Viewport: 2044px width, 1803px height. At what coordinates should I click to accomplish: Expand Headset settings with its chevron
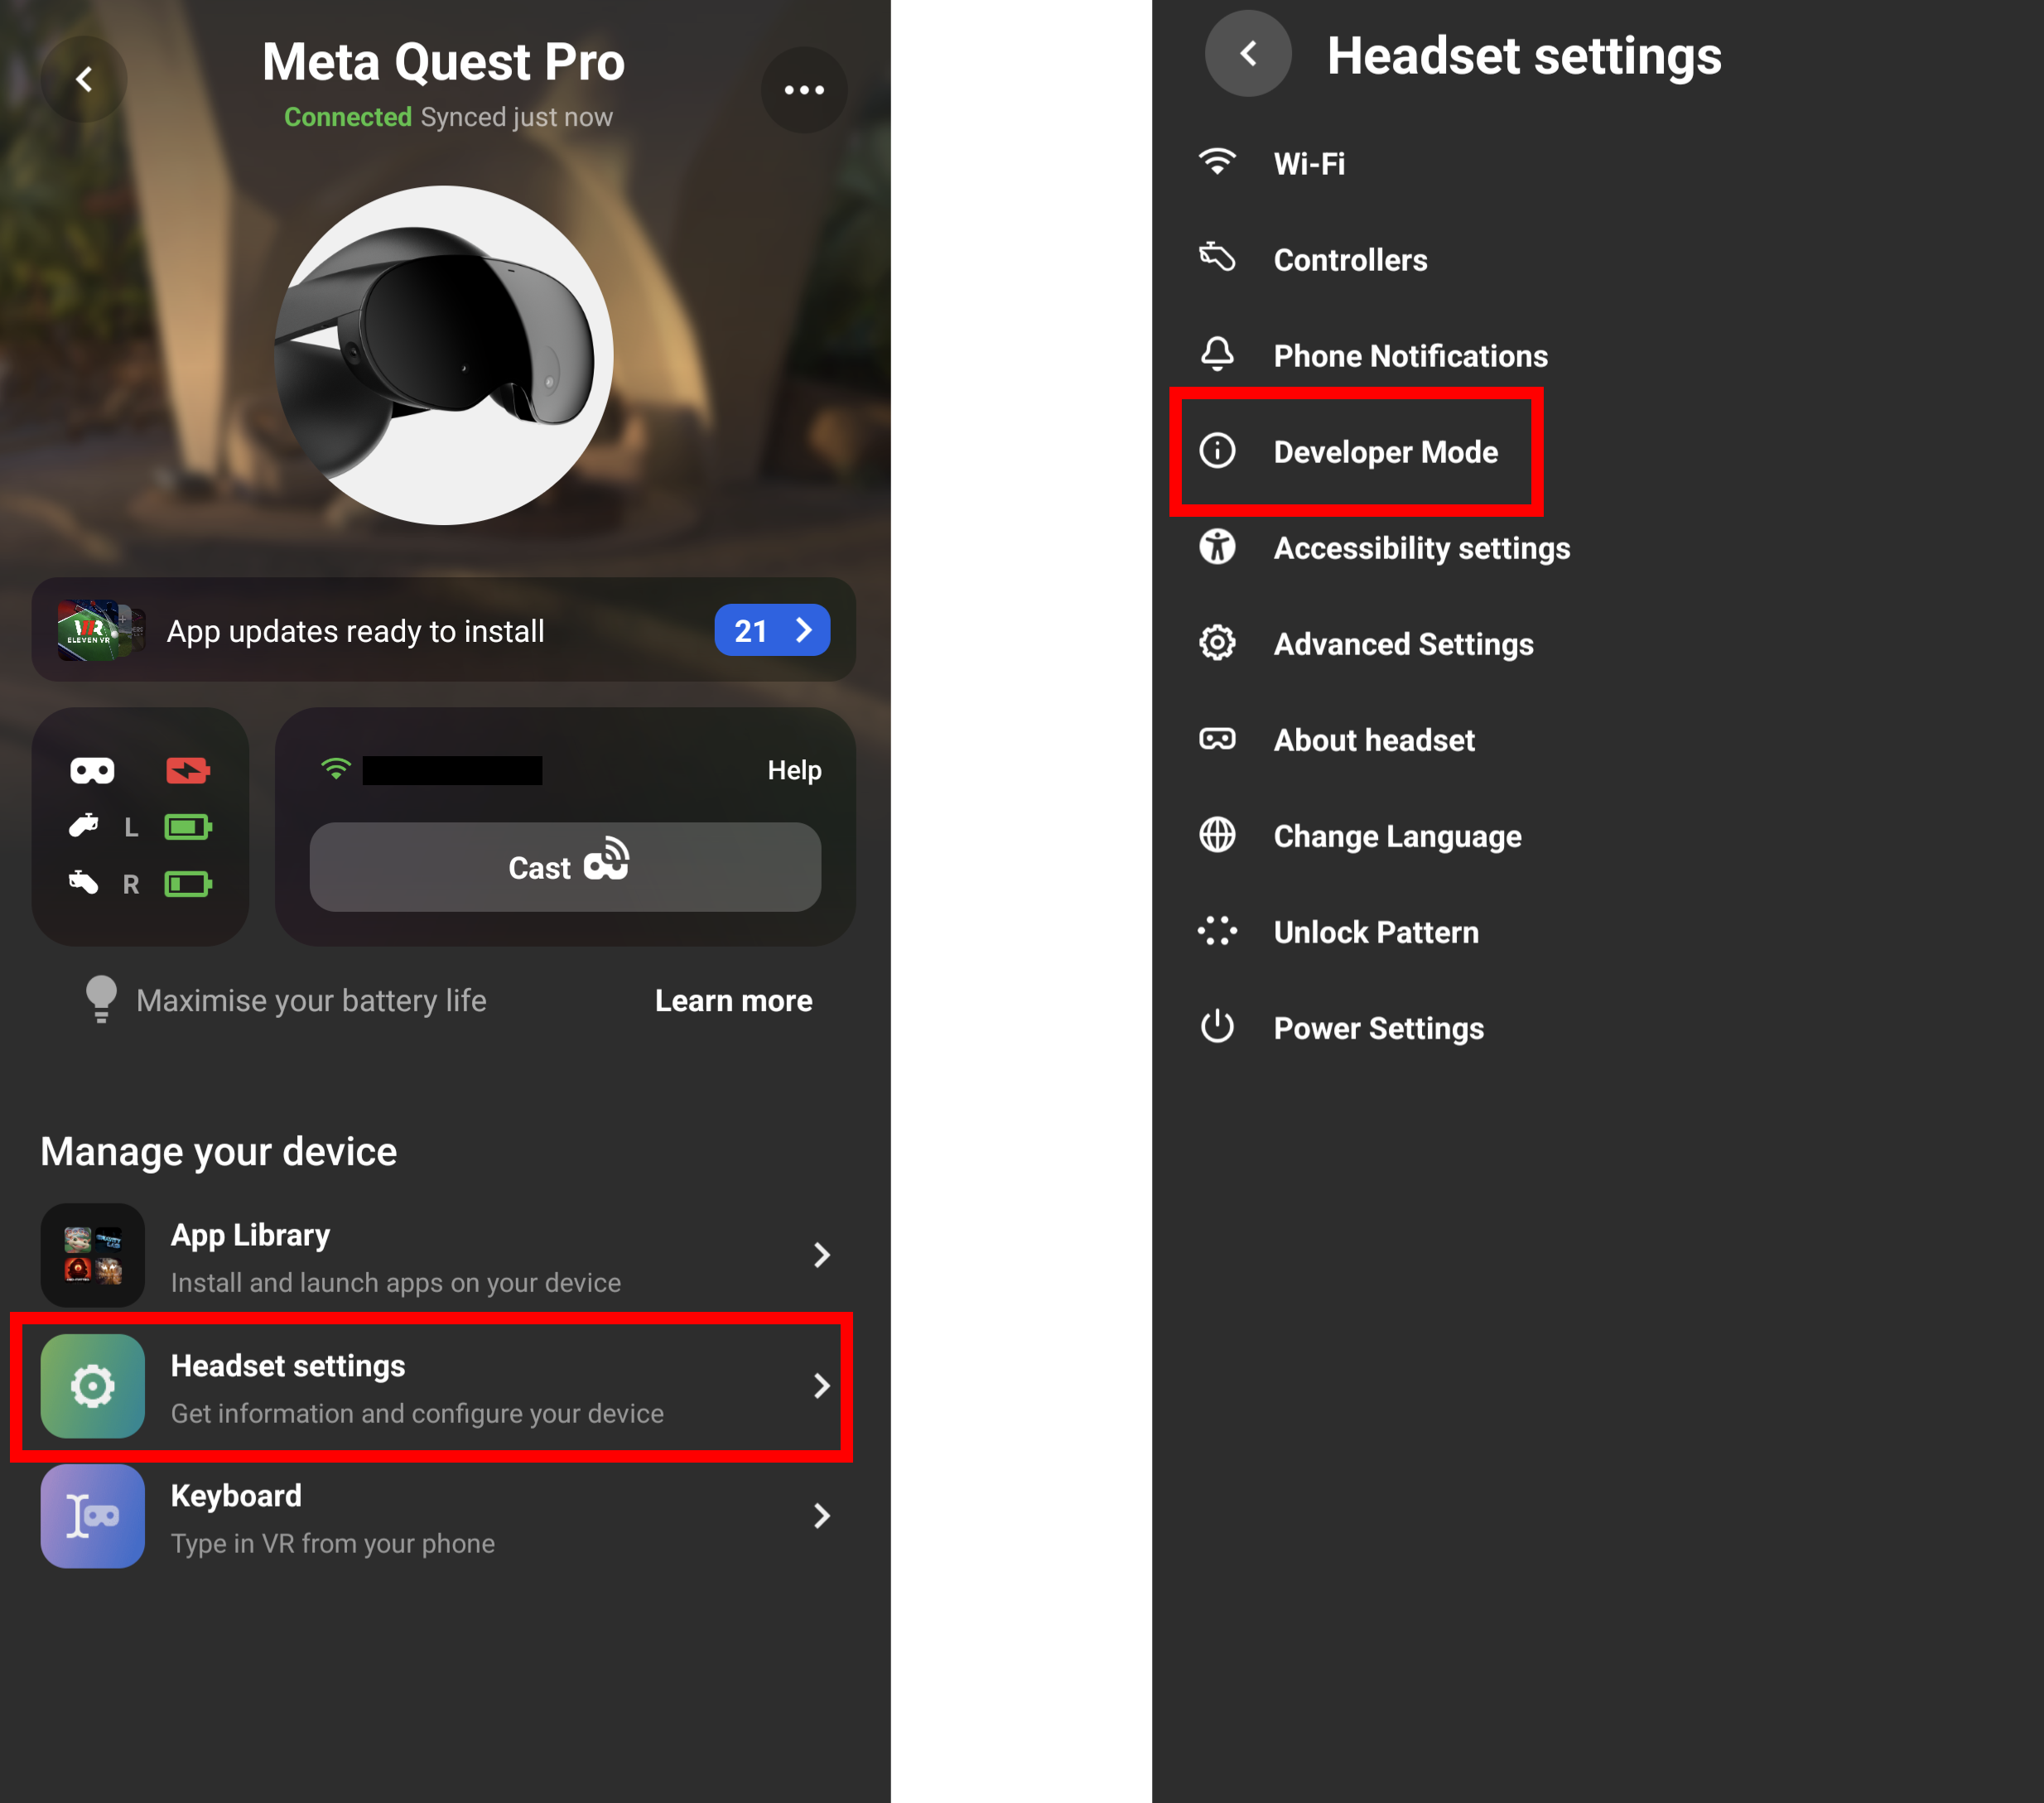(x=822, y=1386)
